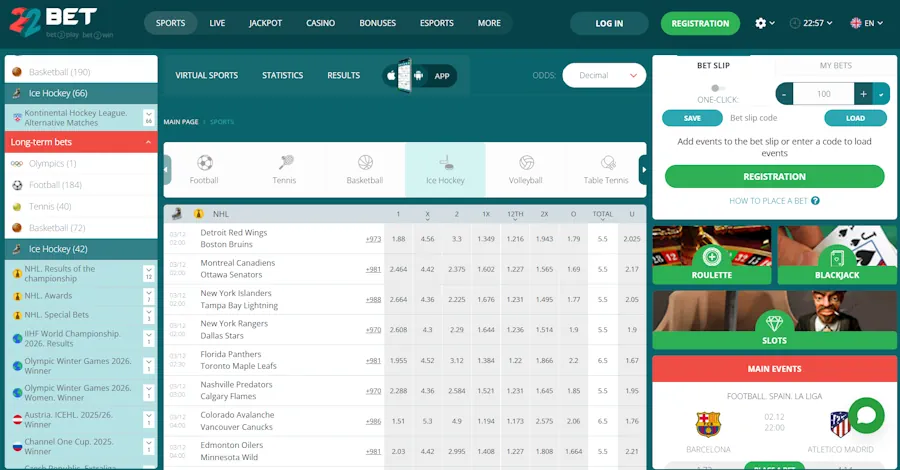Select odds 1.51 for Colorado Avalanche
This screenshot has height=470, width=900.
pos(398,421)
